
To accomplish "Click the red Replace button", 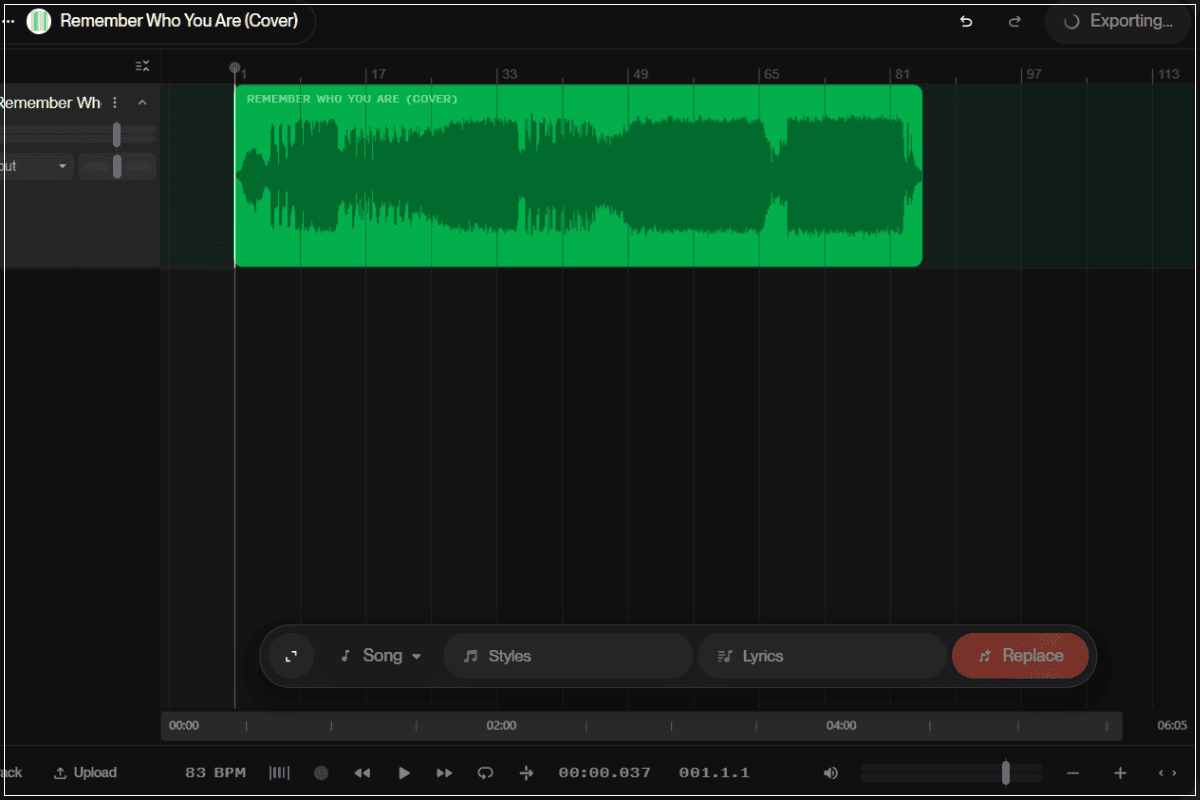I will click(1020, 656).
